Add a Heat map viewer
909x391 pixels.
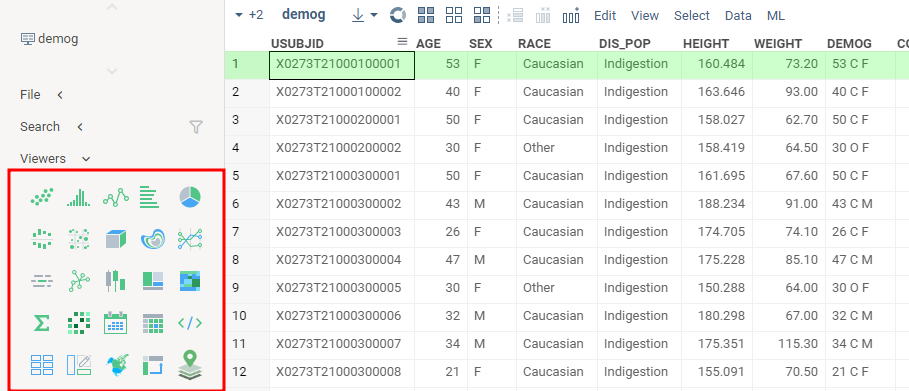[x=190, y=281]
